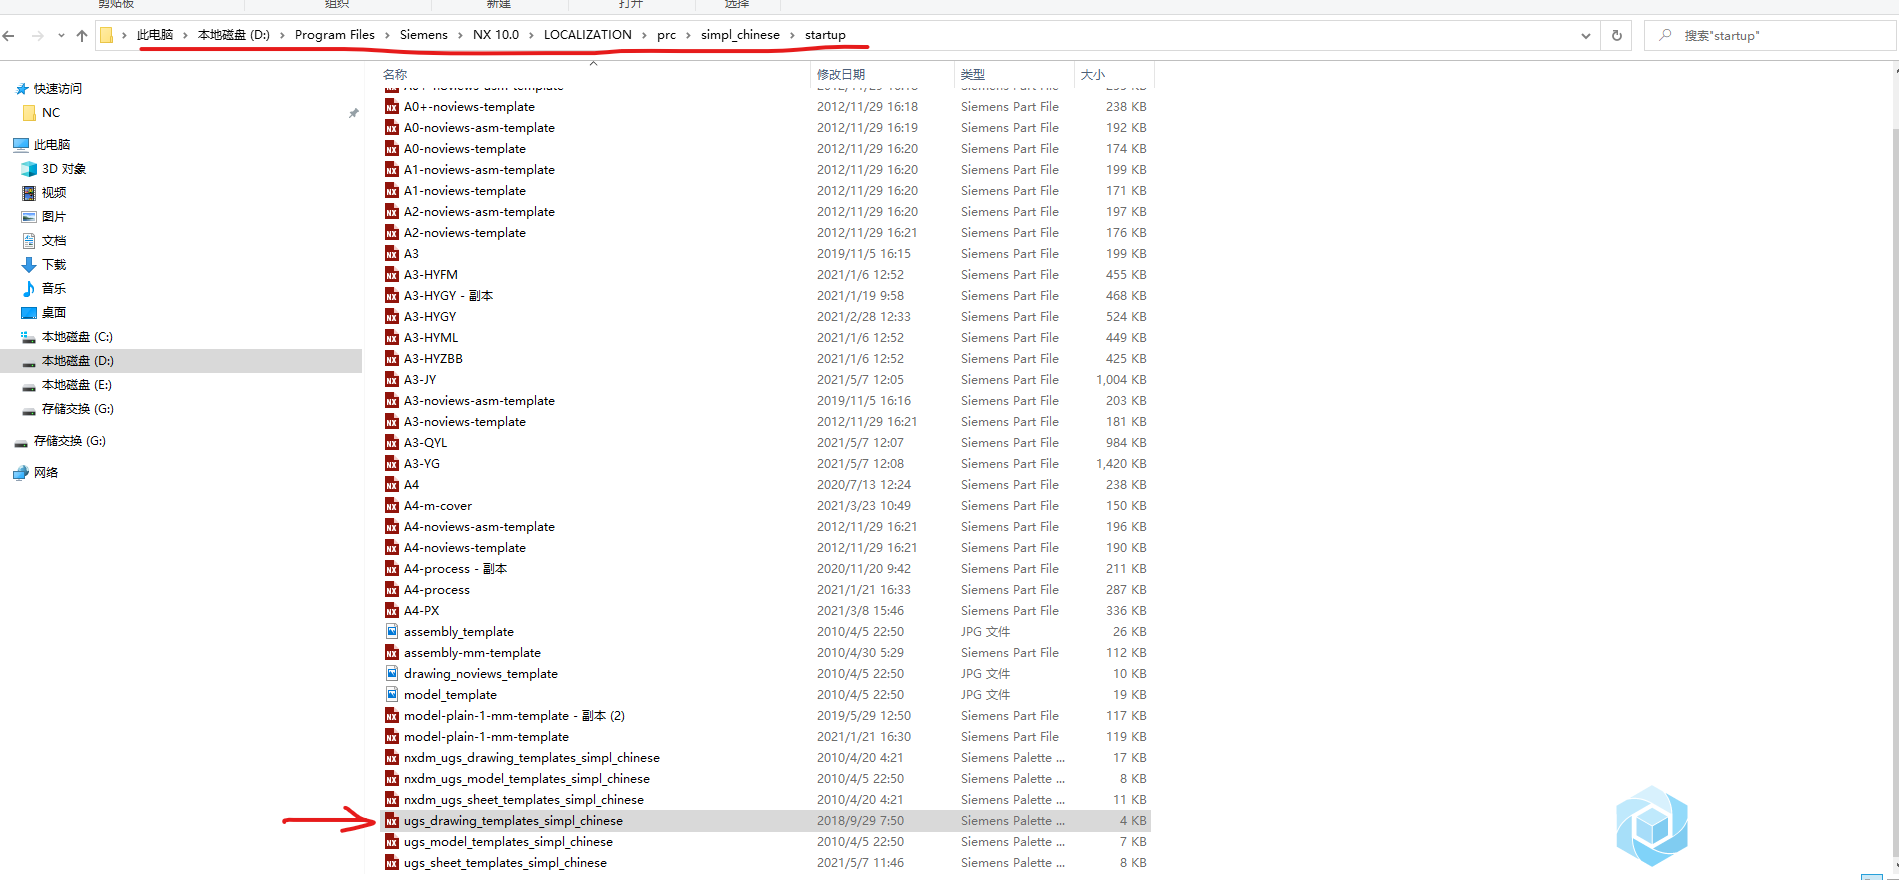This screenshot has width=1899, height=880.
Task: Click NX 10.0 in the breadcrumb path
Action: 496,35
